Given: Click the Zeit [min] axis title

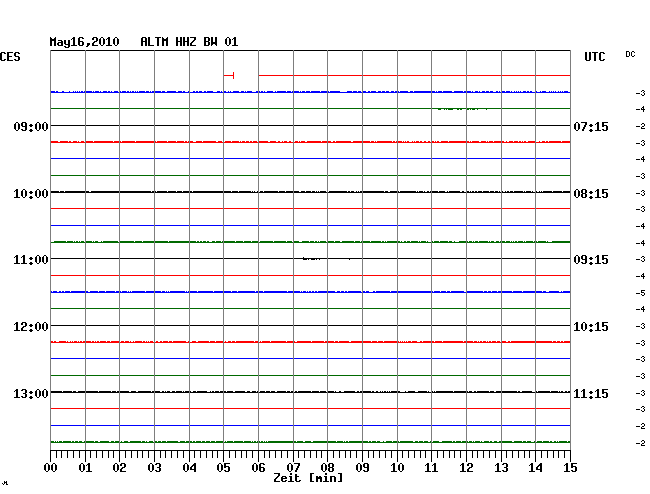Looking at the screenshot, I should 308,478.
